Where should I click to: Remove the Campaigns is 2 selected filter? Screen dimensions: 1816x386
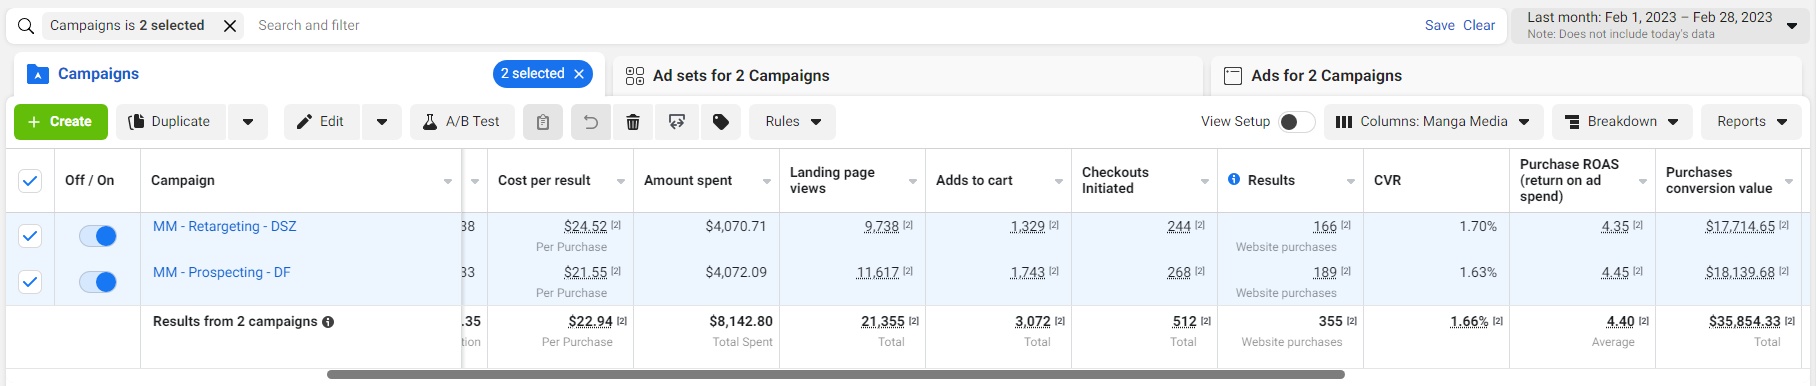(x=230, y=26)
